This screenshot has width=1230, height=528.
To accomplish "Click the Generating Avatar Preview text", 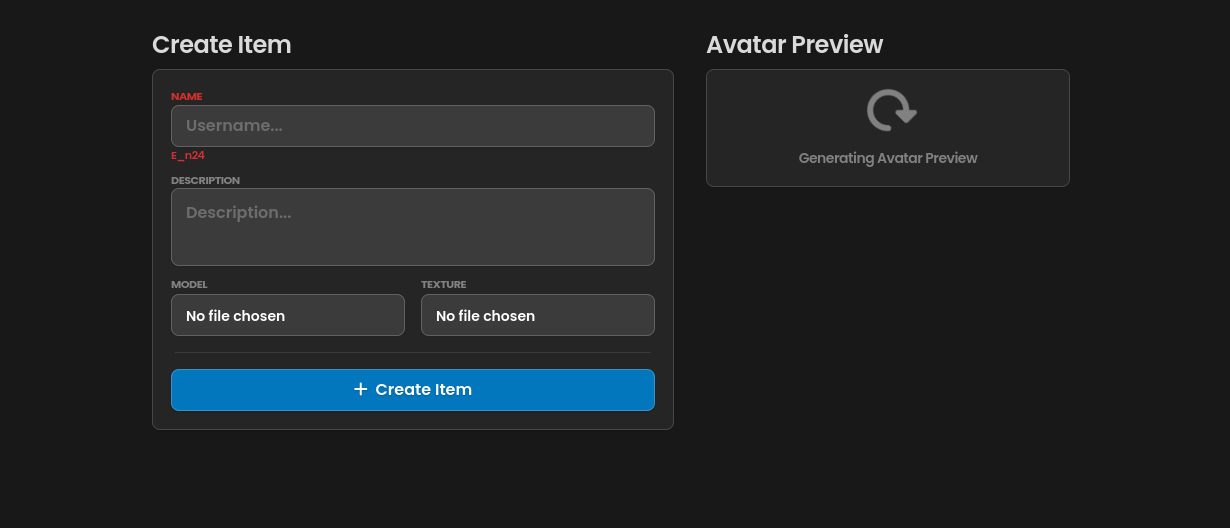I will coord(887,158).
